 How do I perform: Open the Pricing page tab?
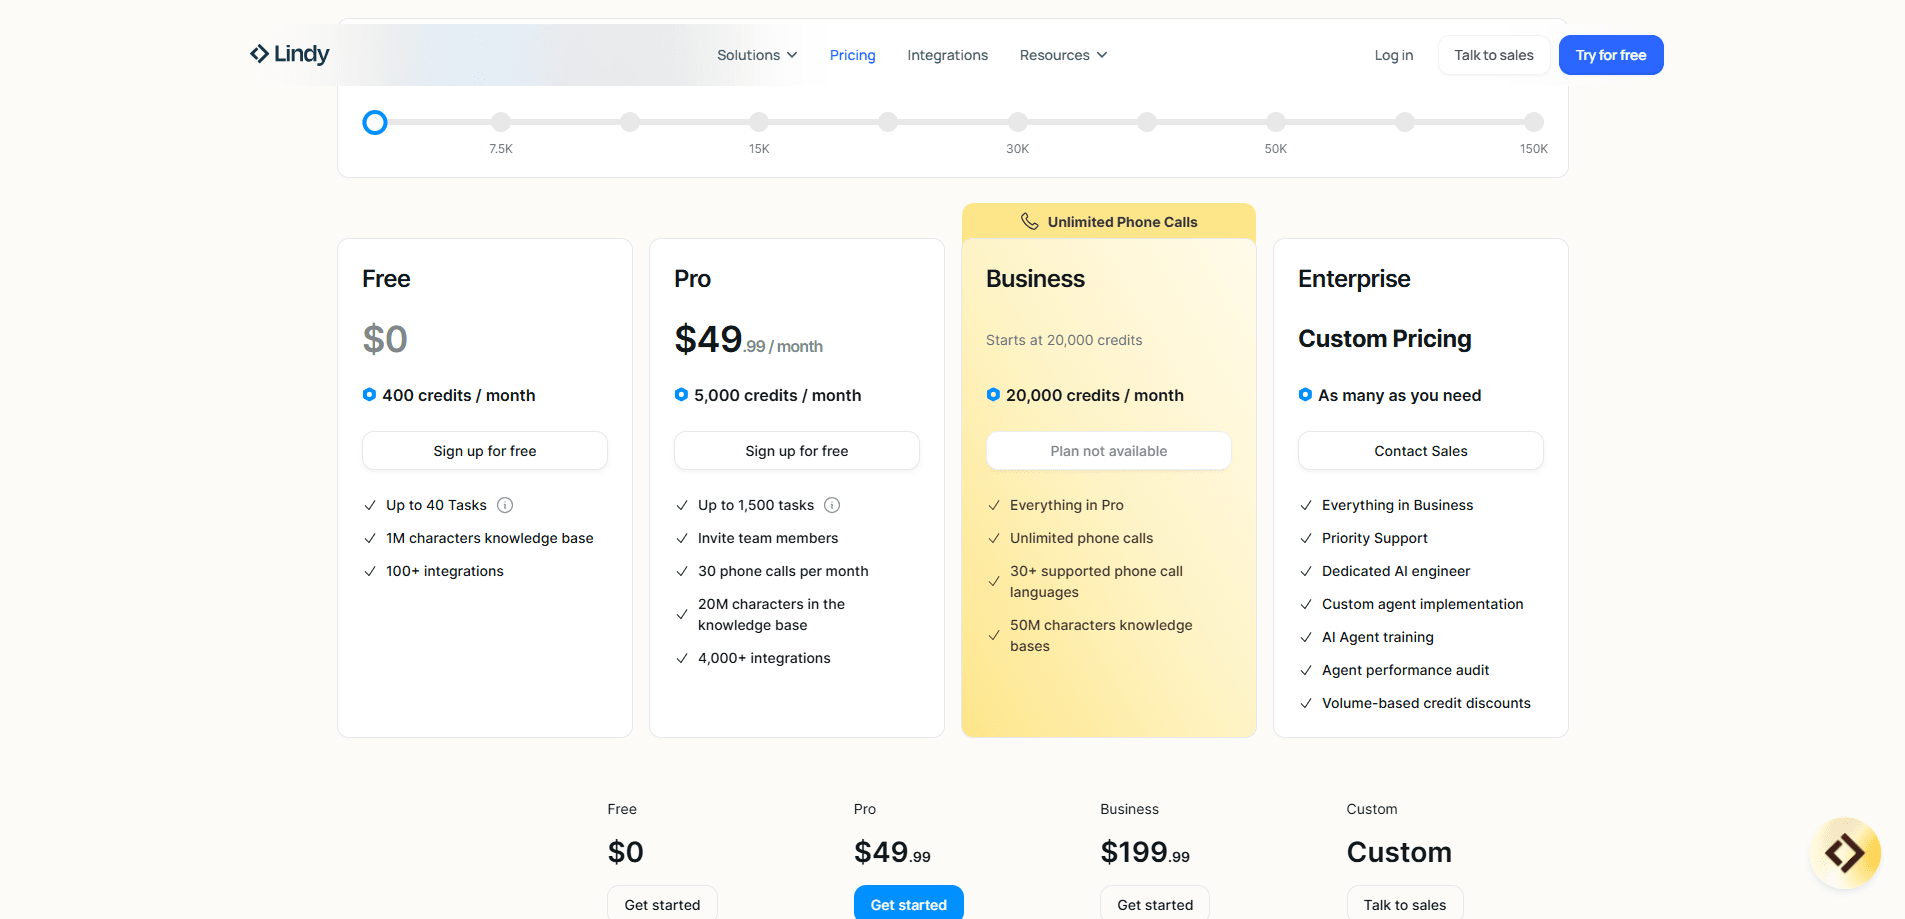(852, 55)
